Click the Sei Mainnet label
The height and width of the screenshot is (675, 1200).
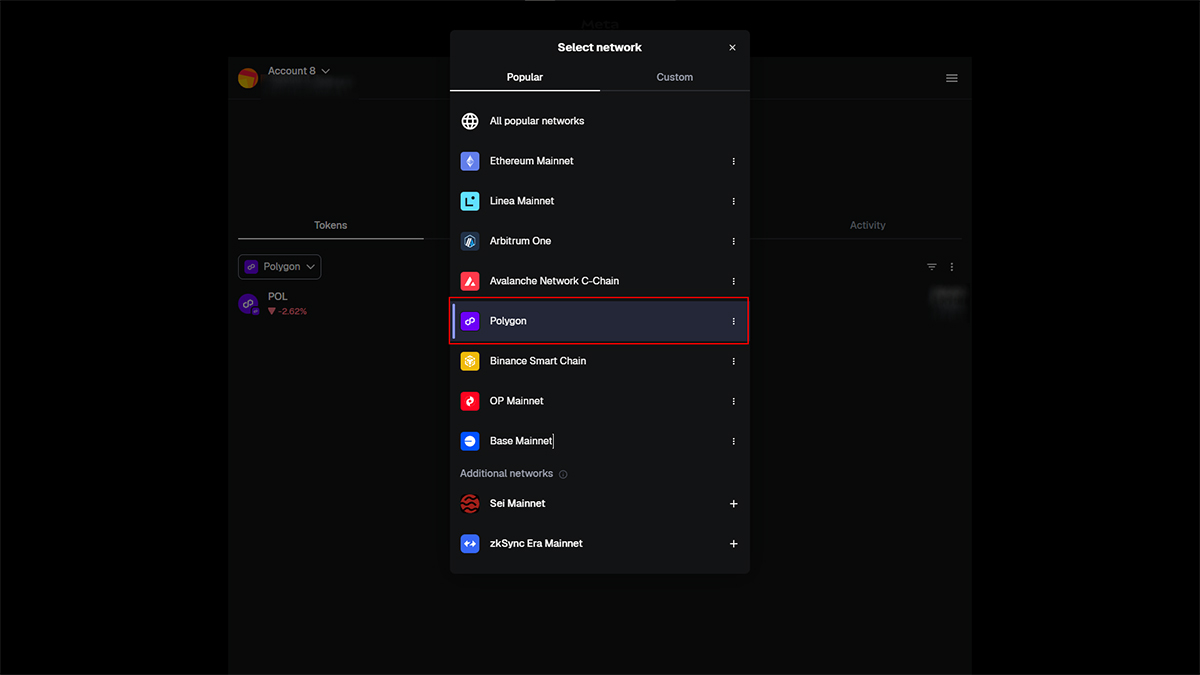[x=517, y=504]
